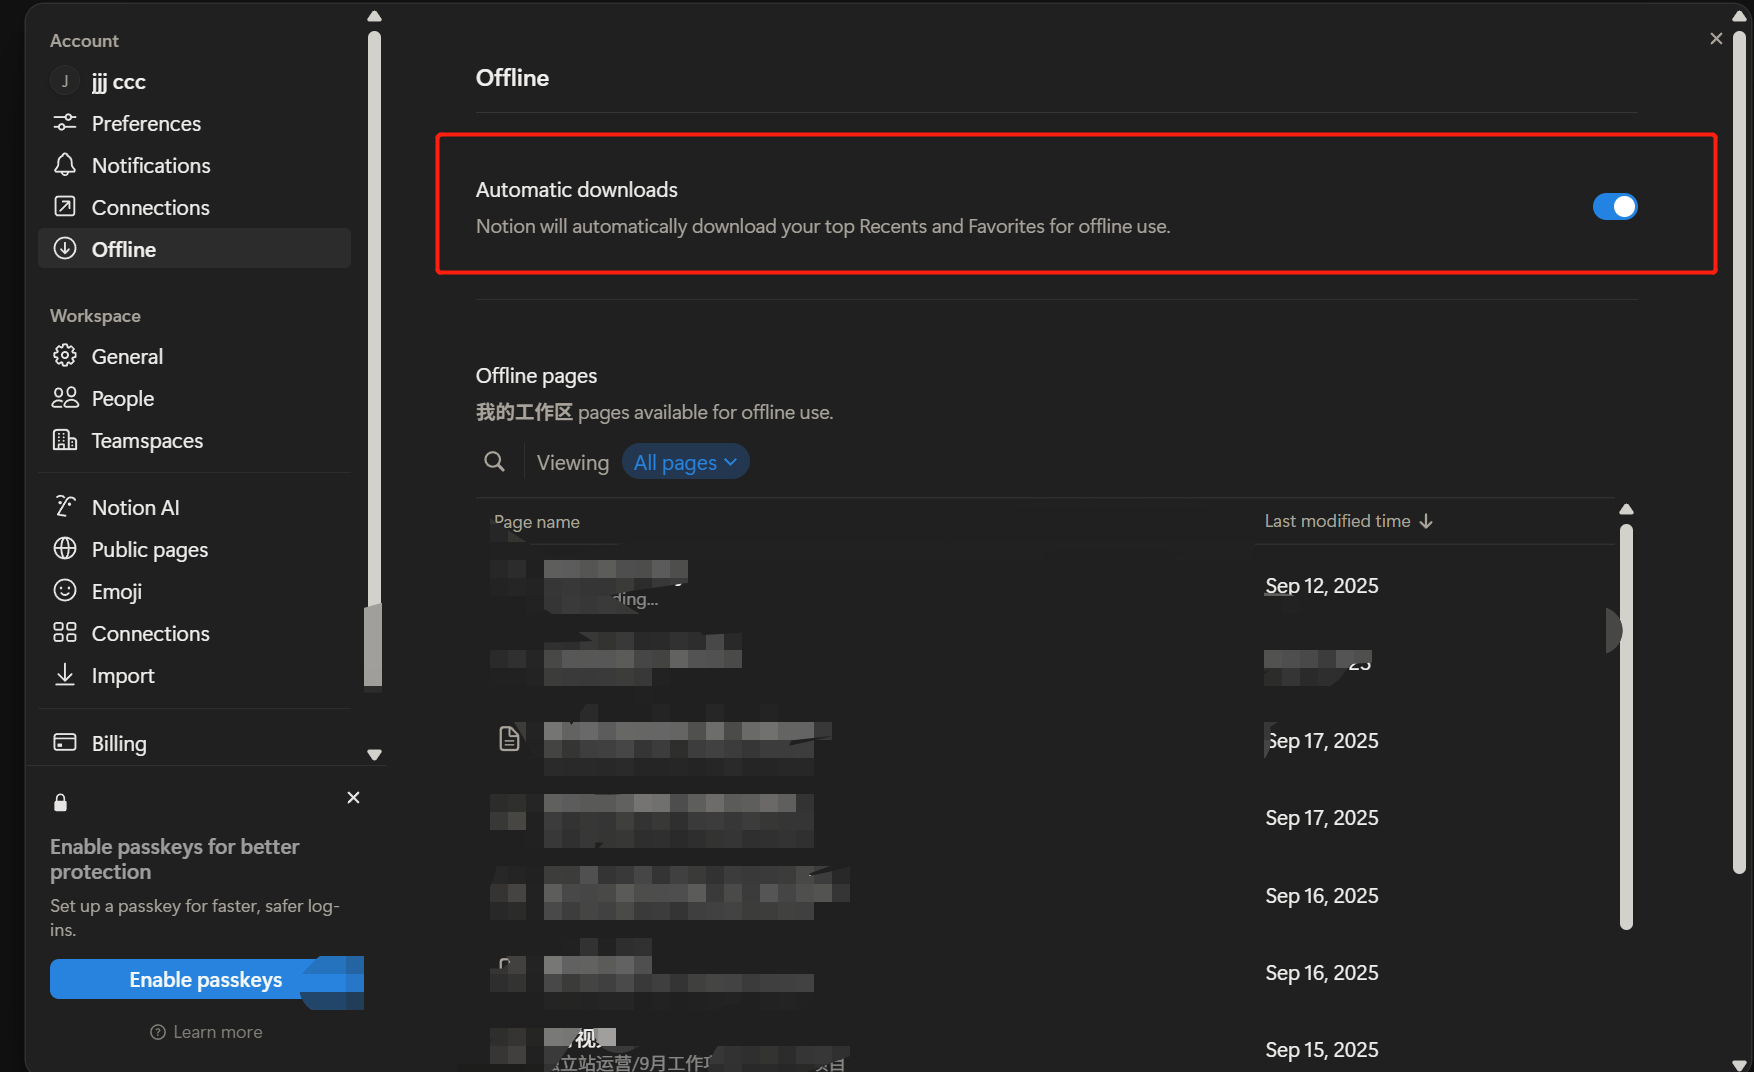
Task: Open the All pages viewing dropdown
Action: tap(686, 462)
